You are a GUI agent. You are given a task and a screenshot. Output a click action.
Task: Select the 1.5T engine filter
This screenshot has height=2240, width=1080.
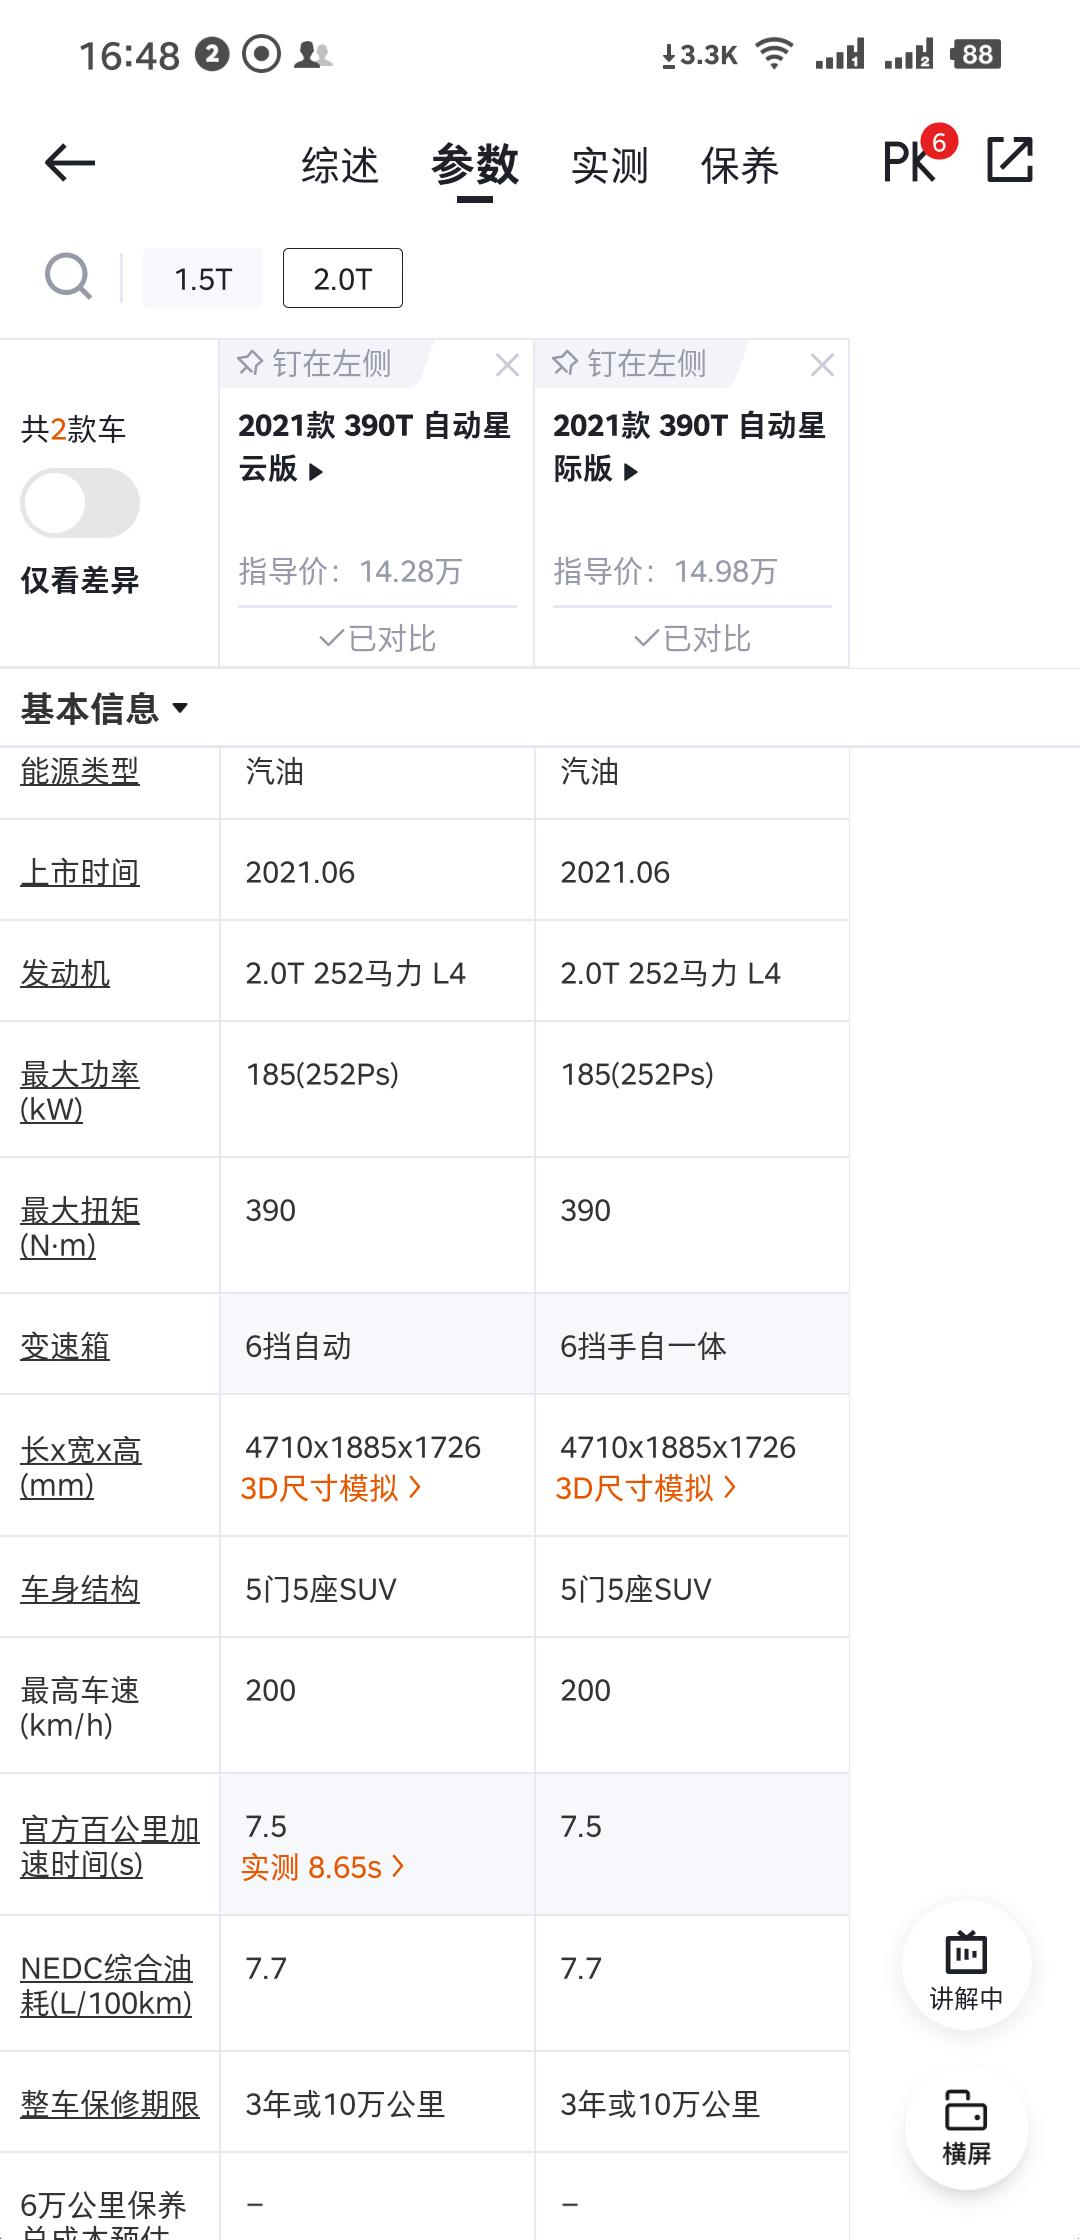[x=203, y=278]
